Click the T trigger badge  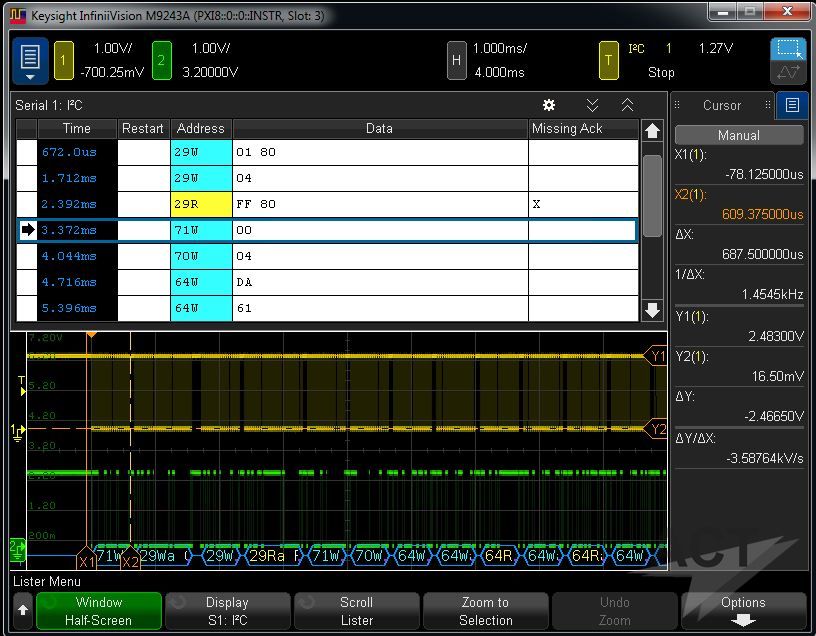[x=607, y=60]
